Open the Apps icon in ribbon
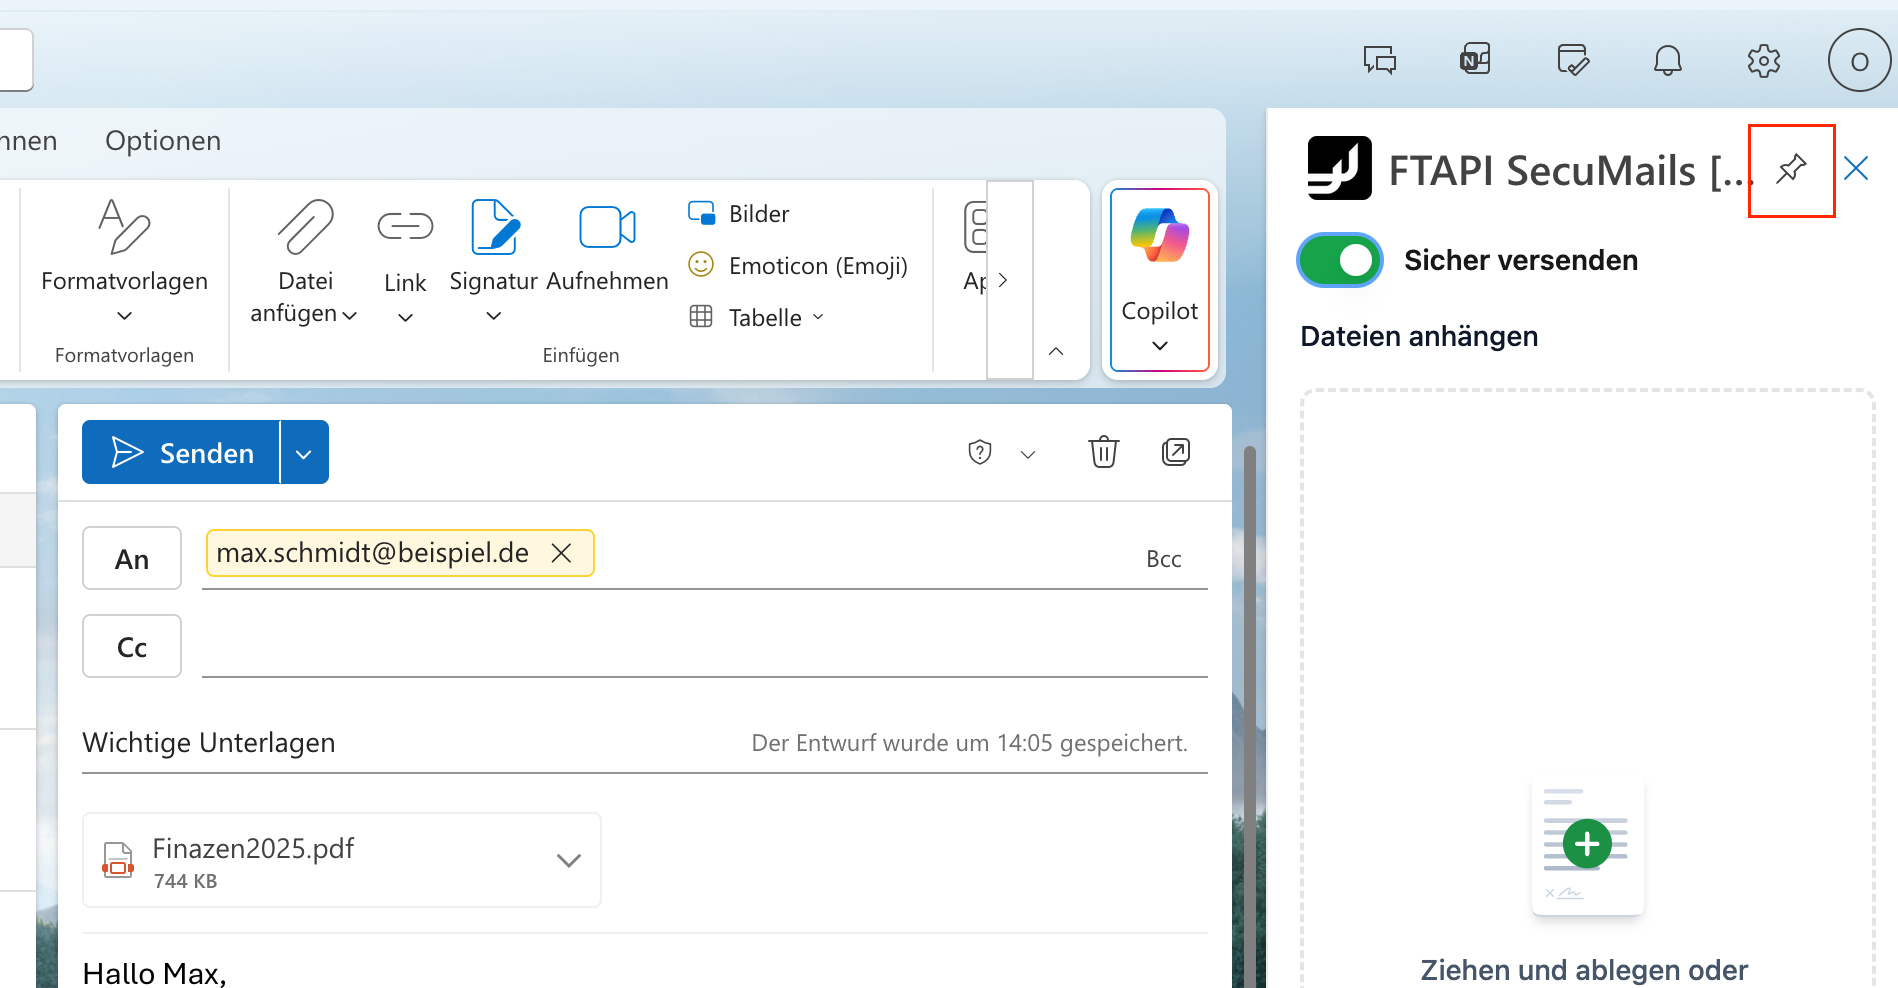1898x988 pixels. [974, 246]
